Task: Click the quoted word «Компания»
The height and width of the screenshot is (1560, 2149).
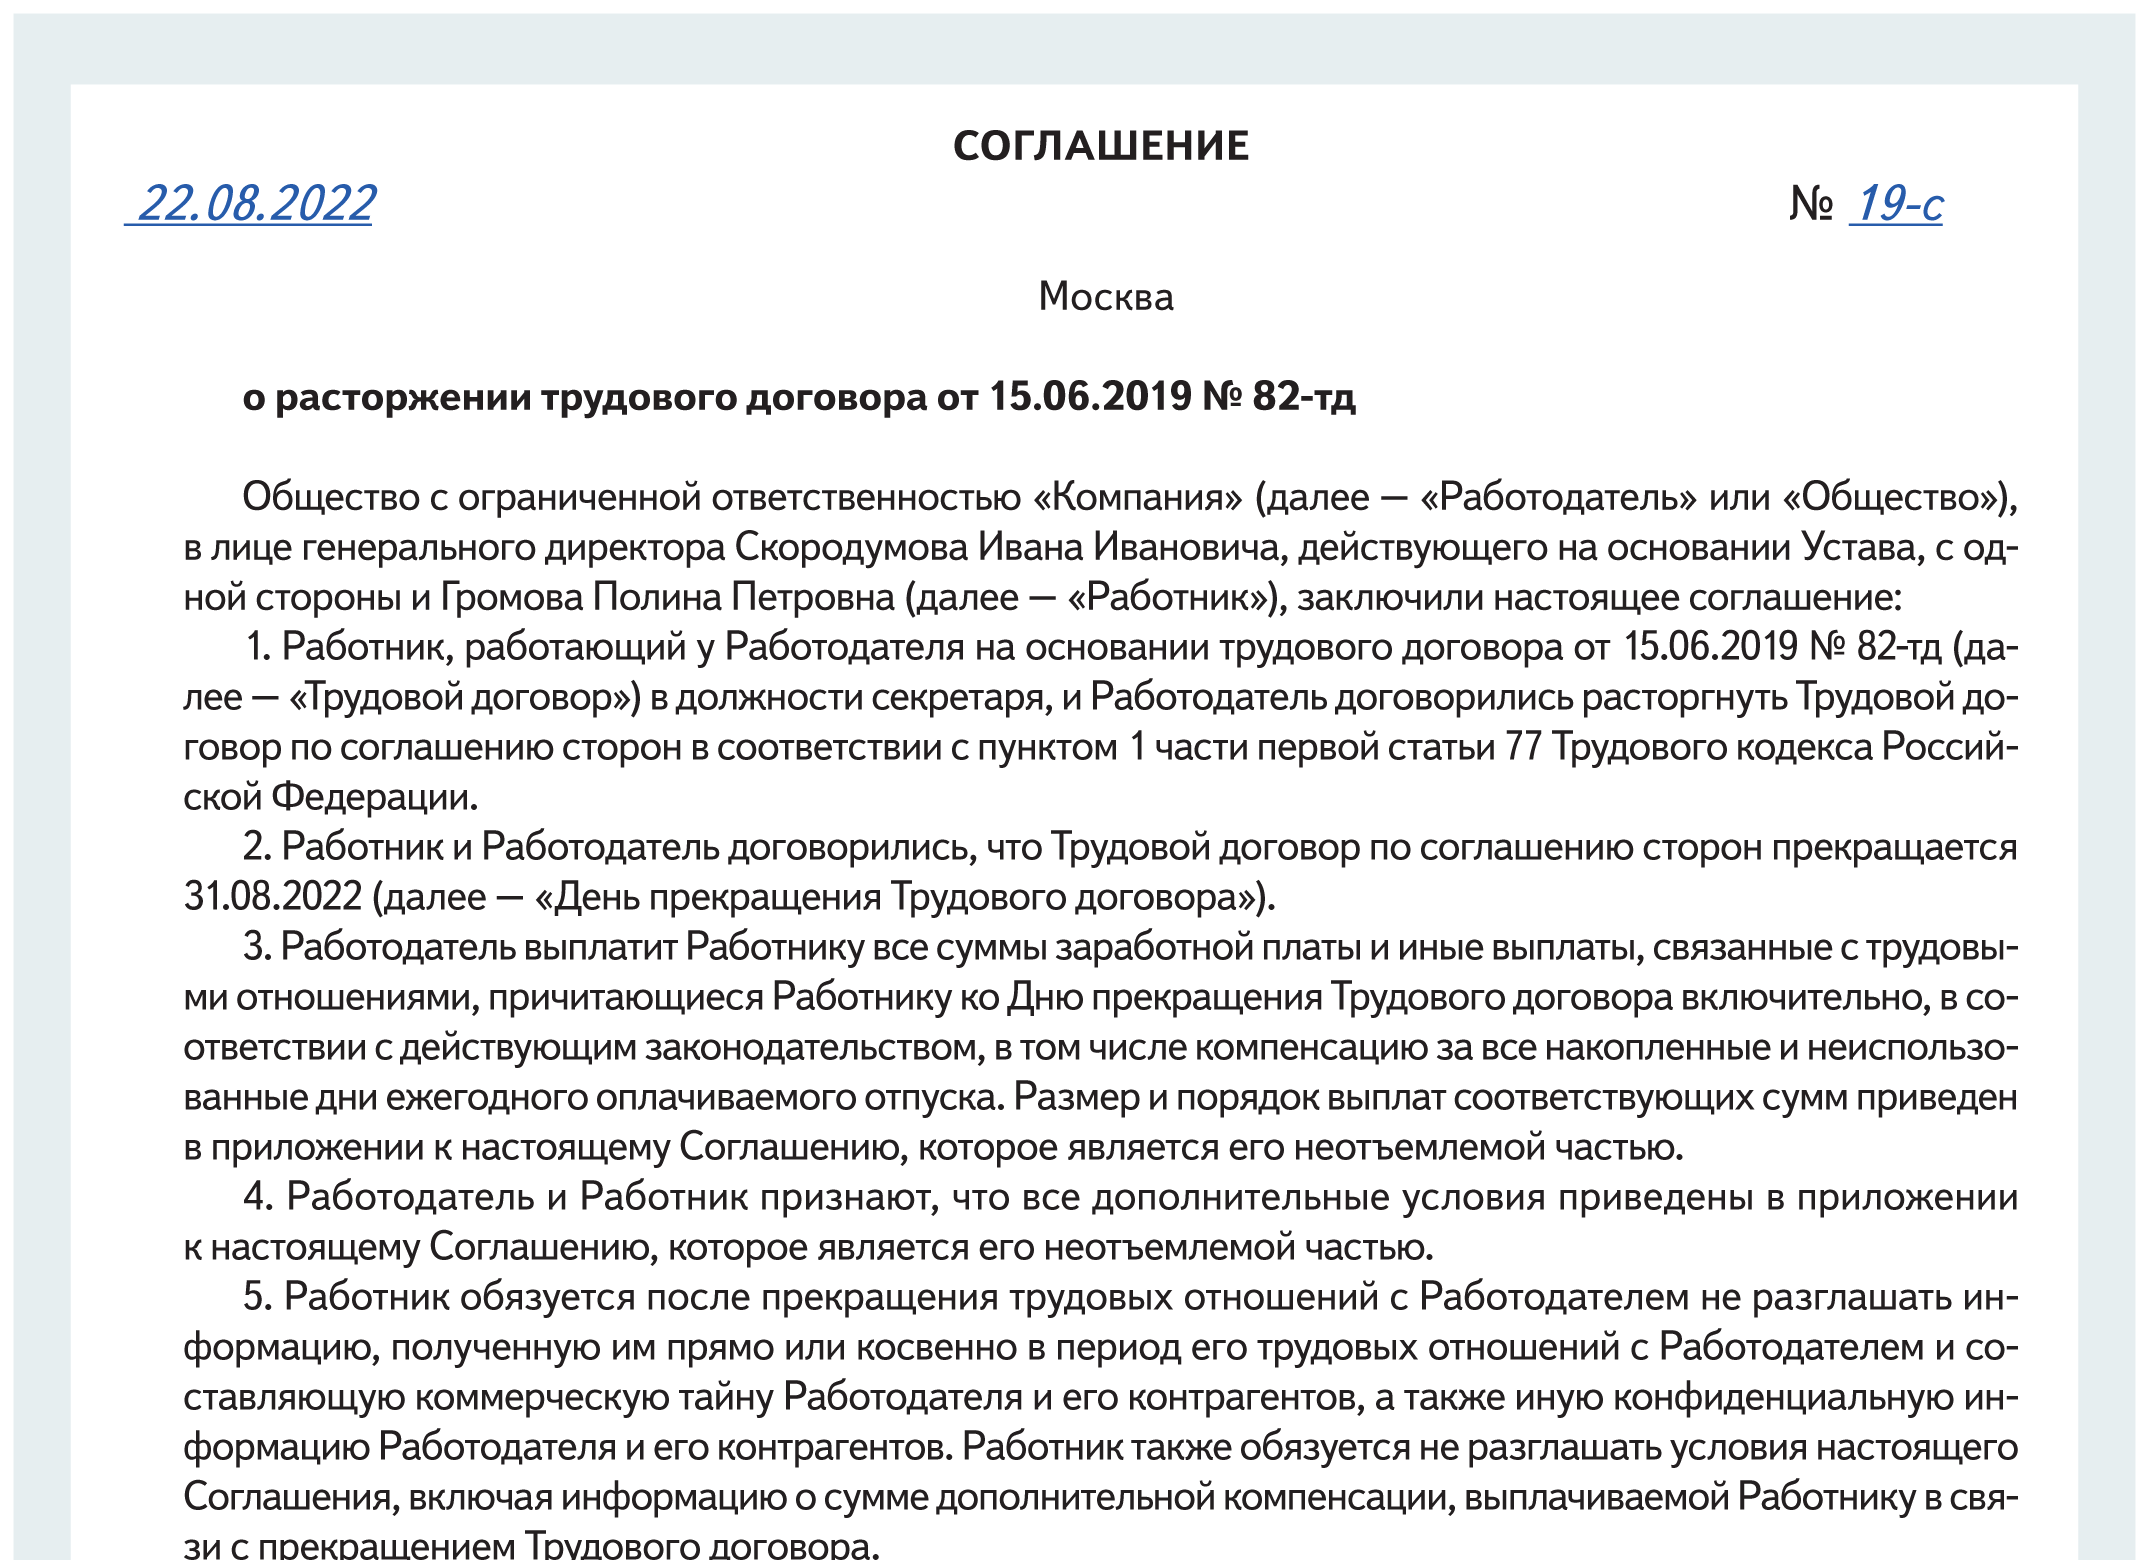Action: [x=1137, y=497]
